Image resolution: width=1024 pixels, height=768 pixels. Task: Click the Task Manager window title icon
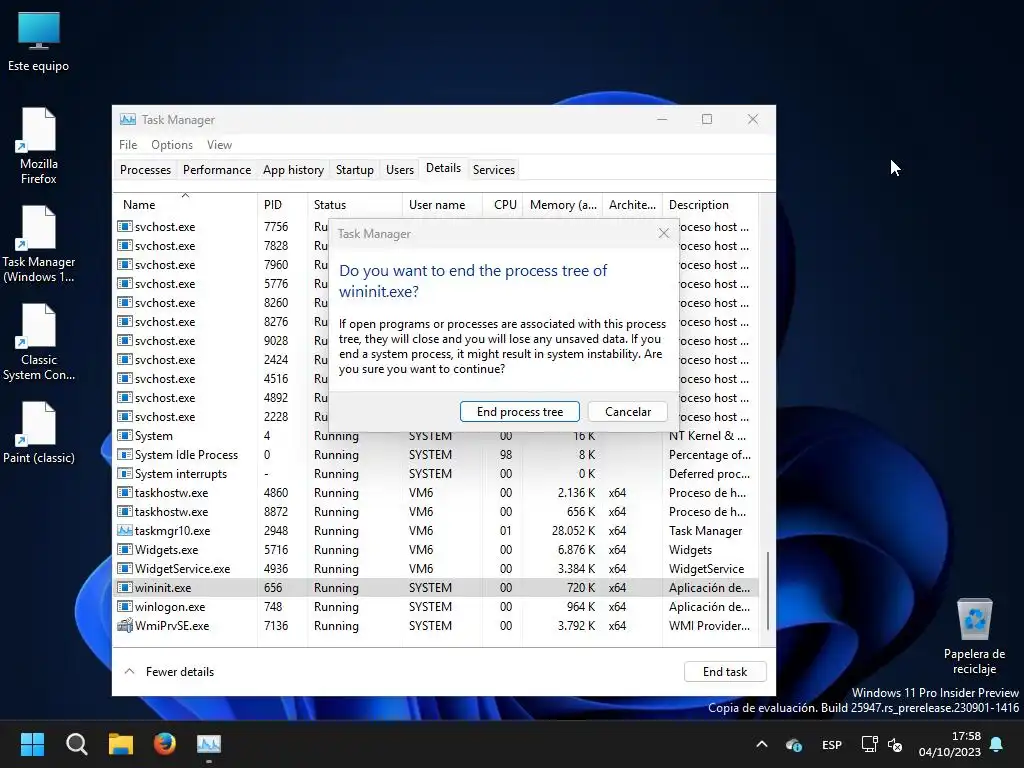128,120
